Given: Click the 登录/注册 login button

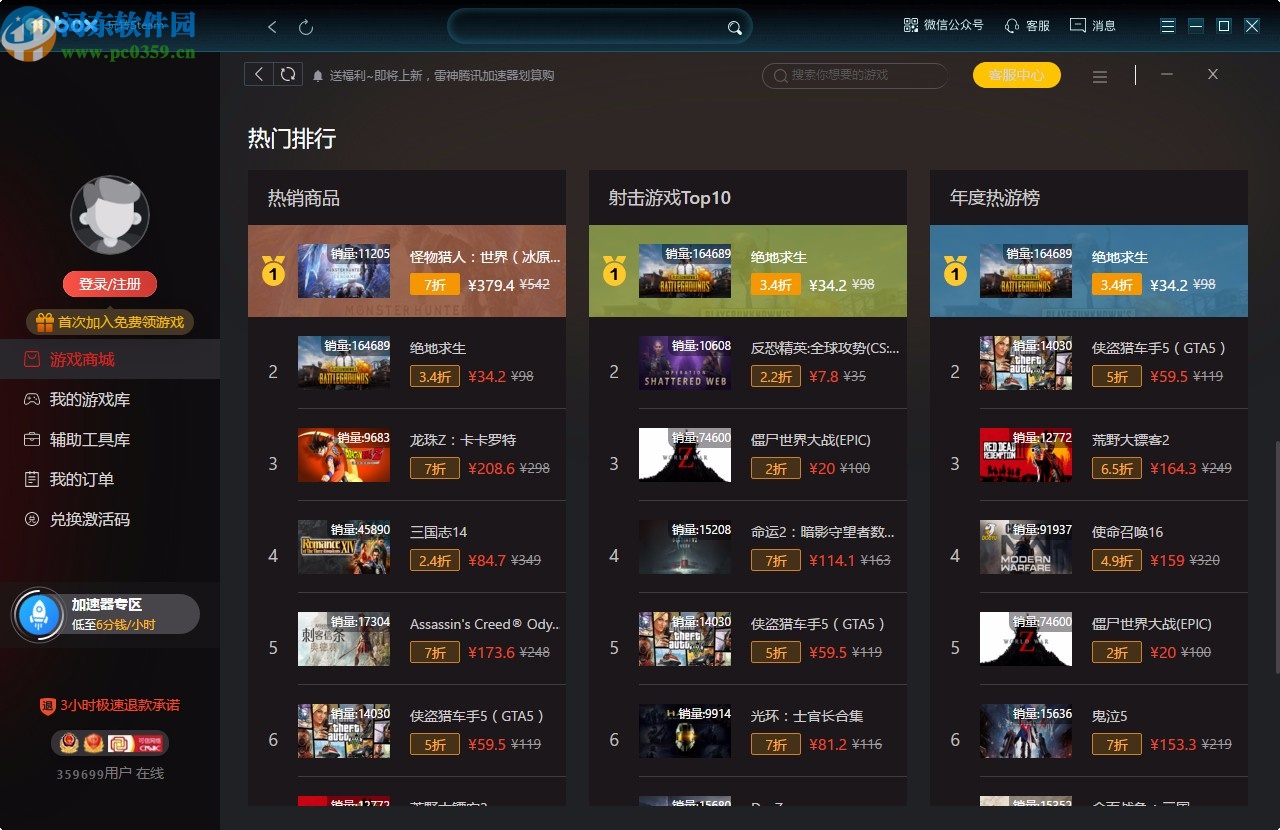Looking at the screenshot, I should [110, 283].
